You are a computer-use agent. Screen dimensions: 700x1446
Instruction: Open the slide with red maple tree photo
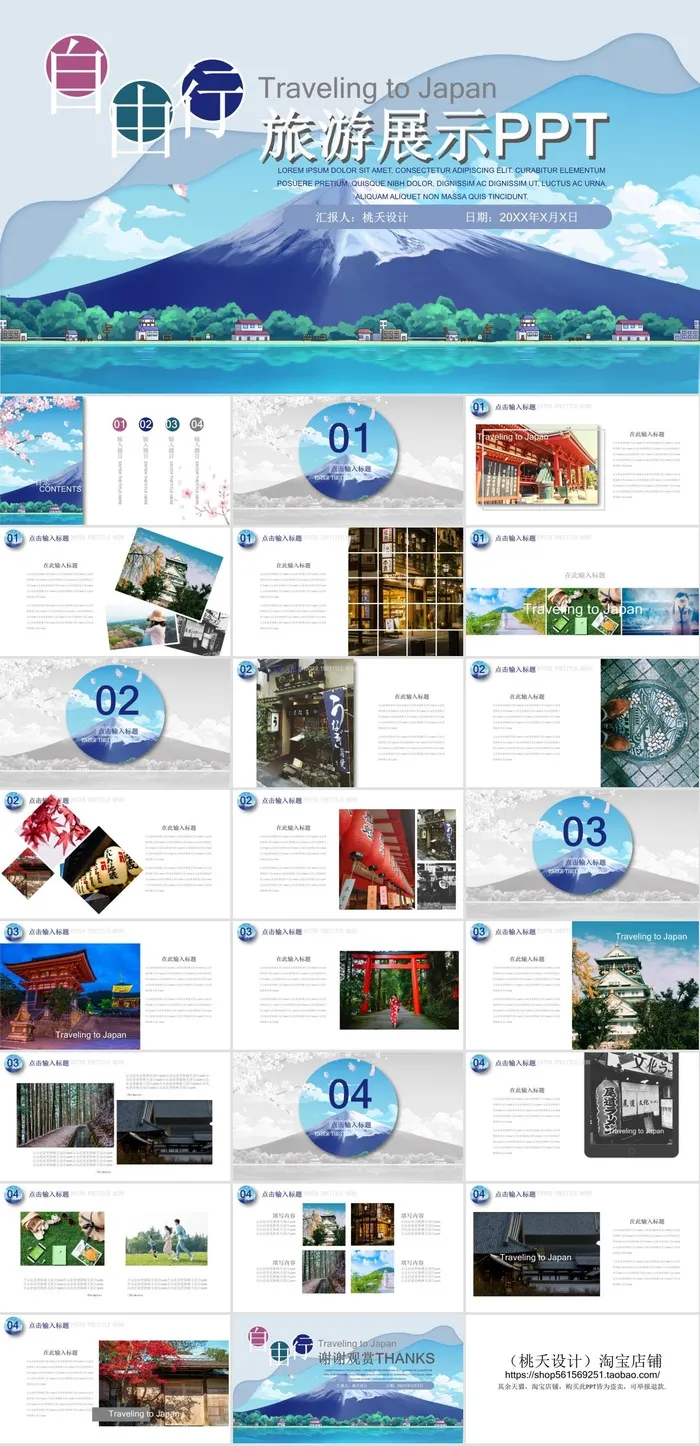pos(115,1379)
